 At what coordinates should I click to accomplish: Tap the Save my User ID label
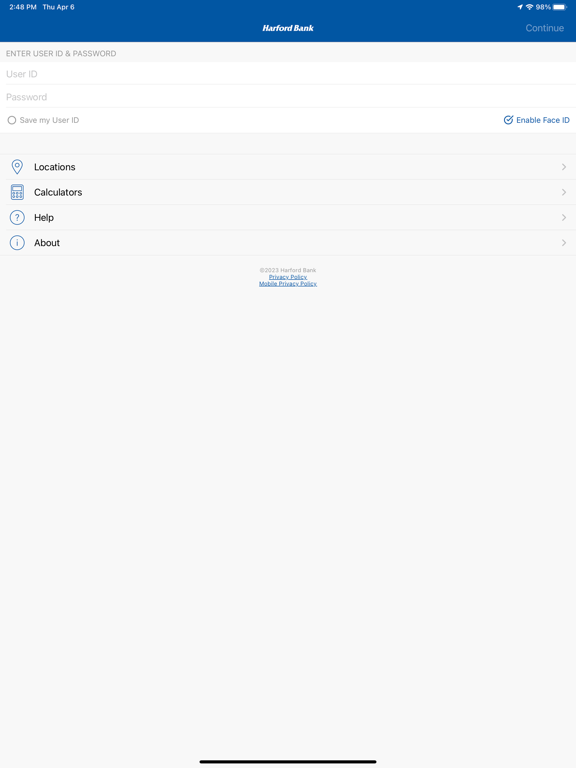49,120
